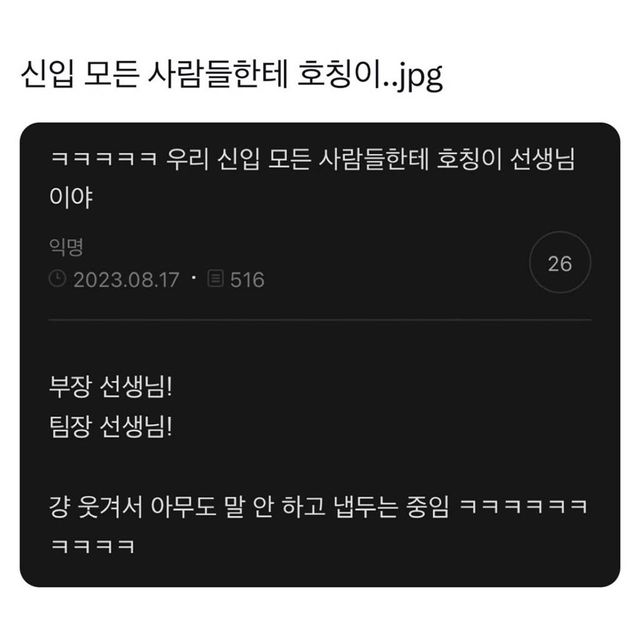Click the words 우리 신입 in the post title
The image size is (640, 633).
coord(213,158)
